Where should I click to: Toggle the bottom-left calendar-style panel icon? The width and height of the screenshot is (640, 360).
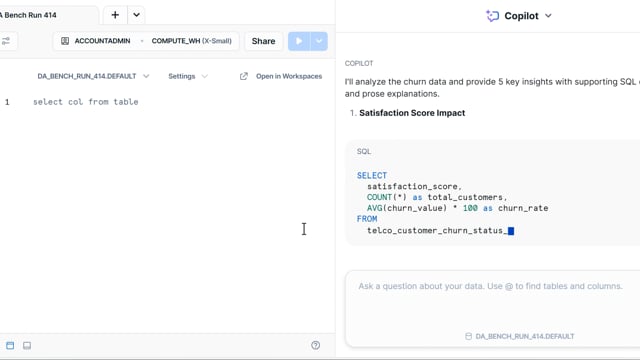click(10, 346)
